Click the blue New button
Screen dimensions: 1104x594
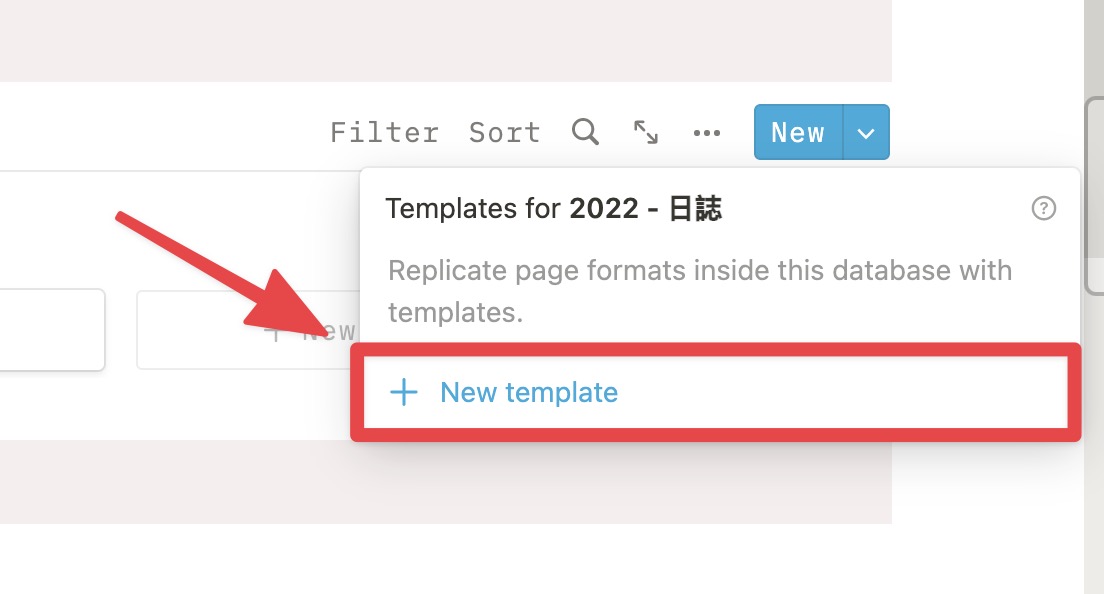click(798, 132)
